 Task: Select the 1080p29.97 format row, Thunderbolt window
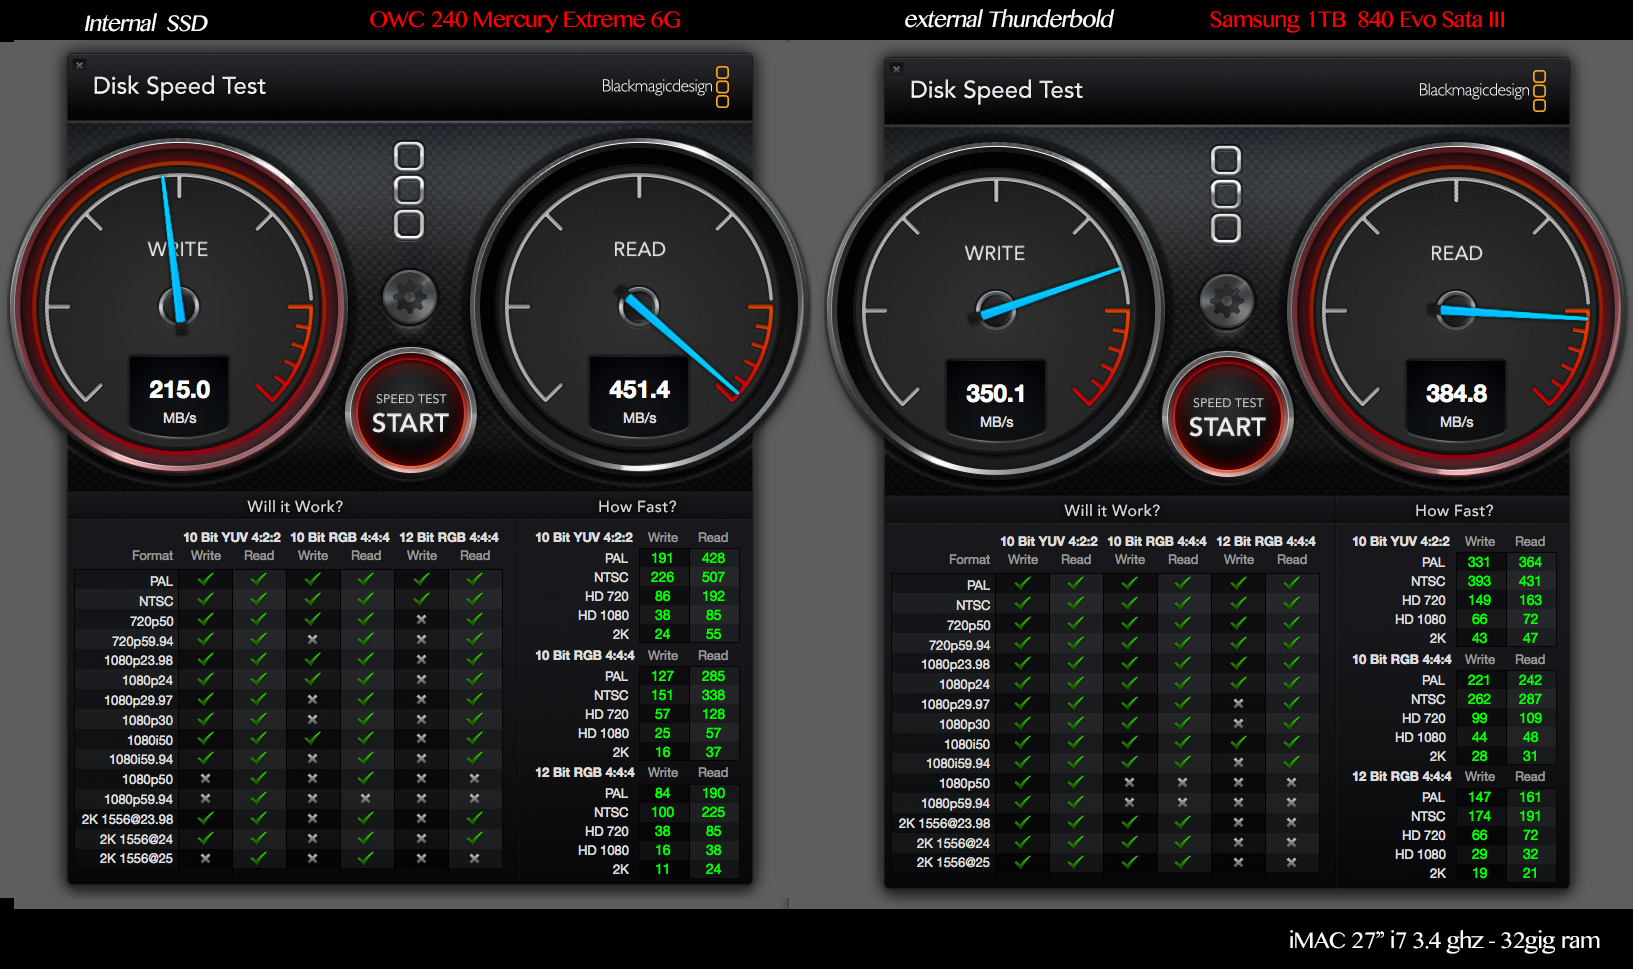coord(1105,704)
